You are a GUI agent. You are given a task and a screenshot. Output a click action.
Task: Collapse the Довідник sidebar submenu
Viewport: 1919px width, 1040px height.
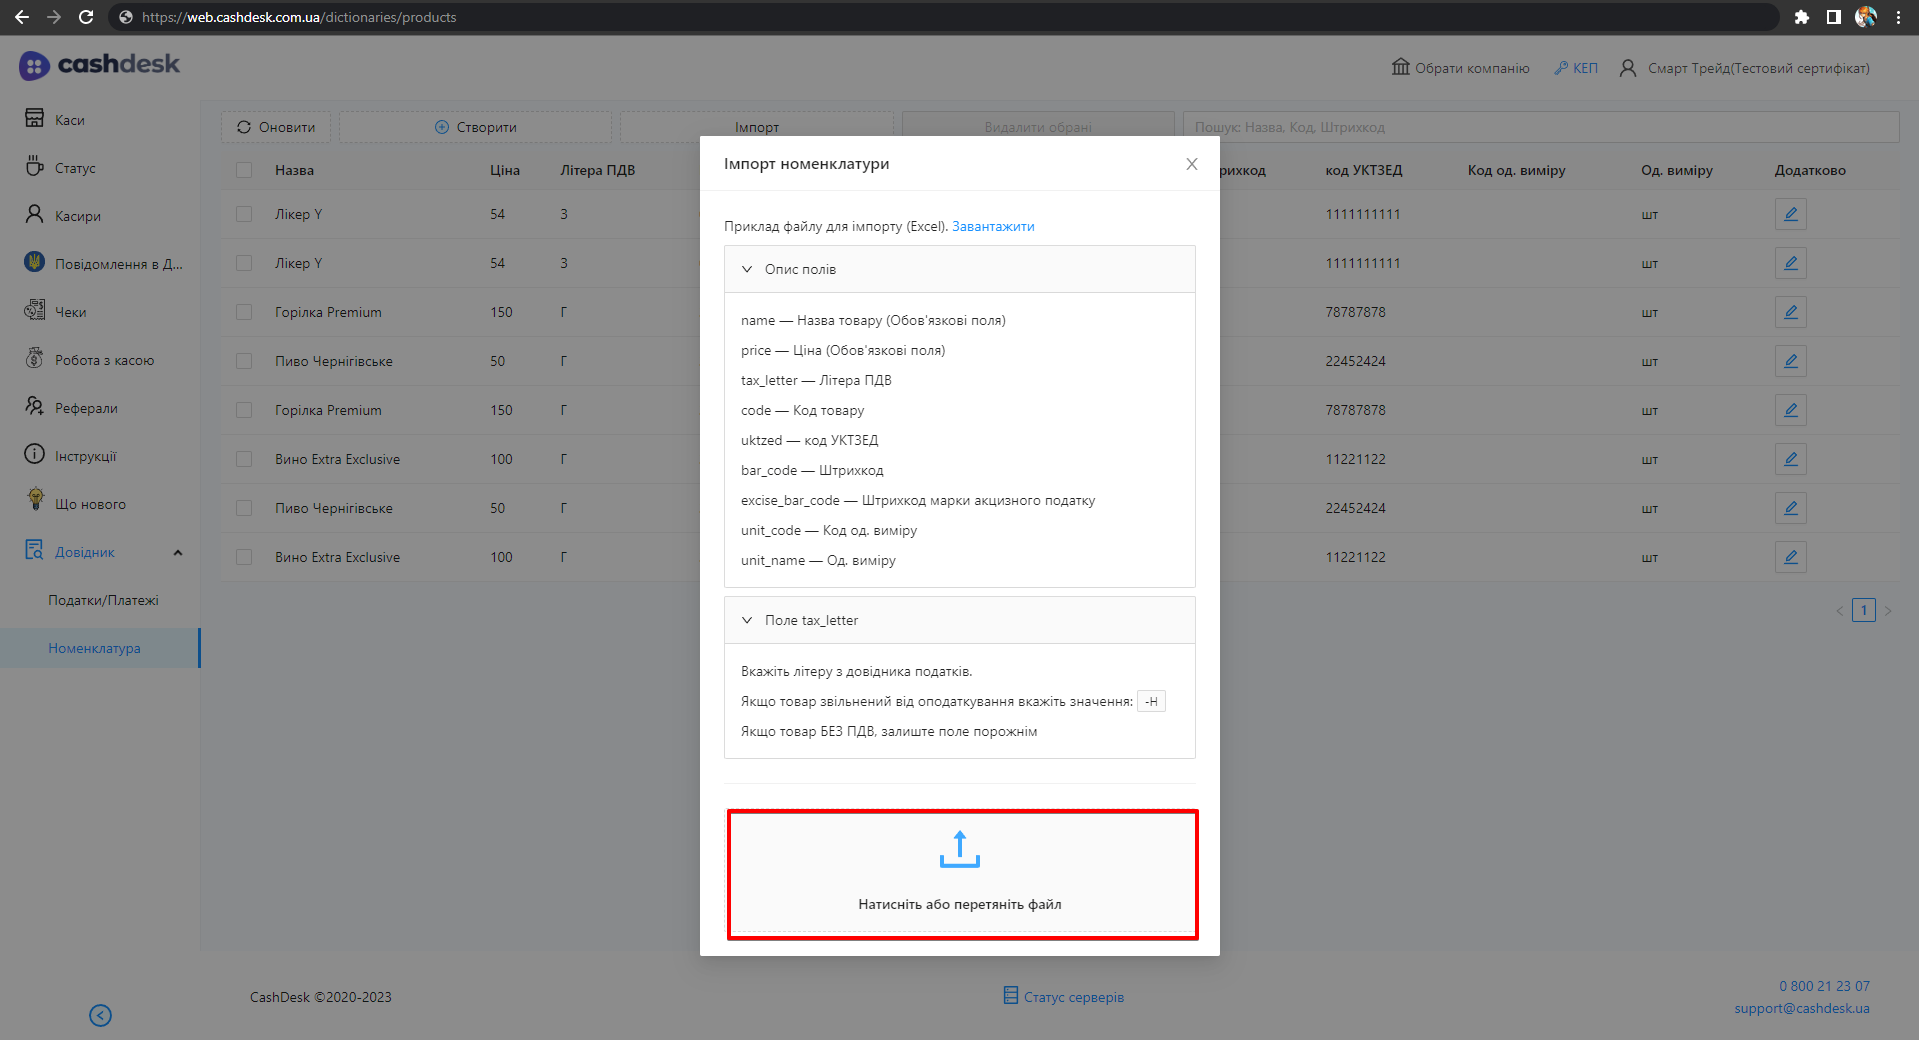(178, 552)
